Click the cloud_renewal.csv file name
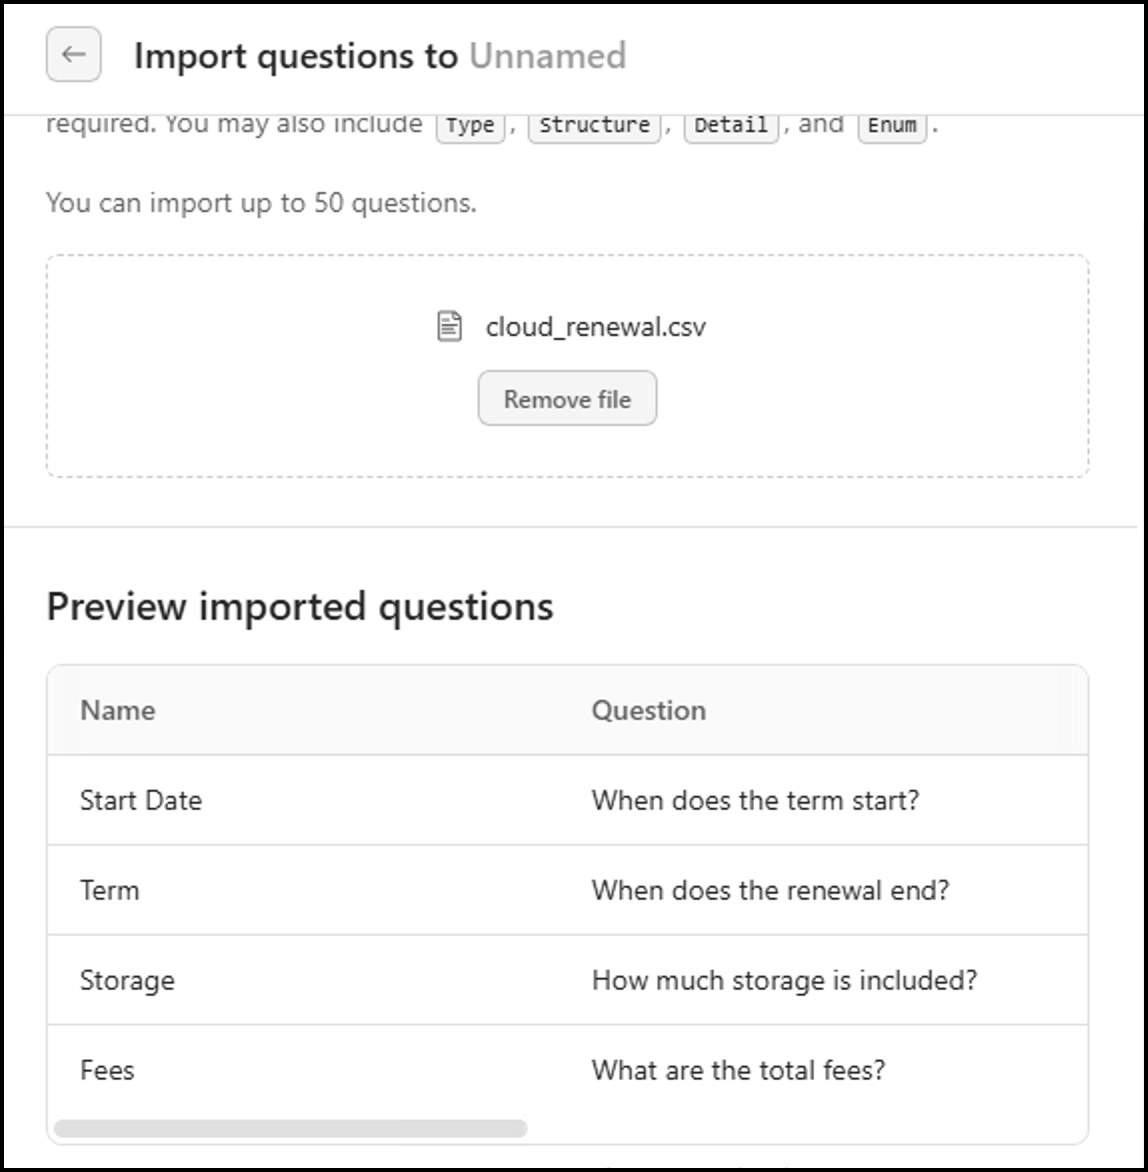1148x1172 pixels. coord(595,327)
